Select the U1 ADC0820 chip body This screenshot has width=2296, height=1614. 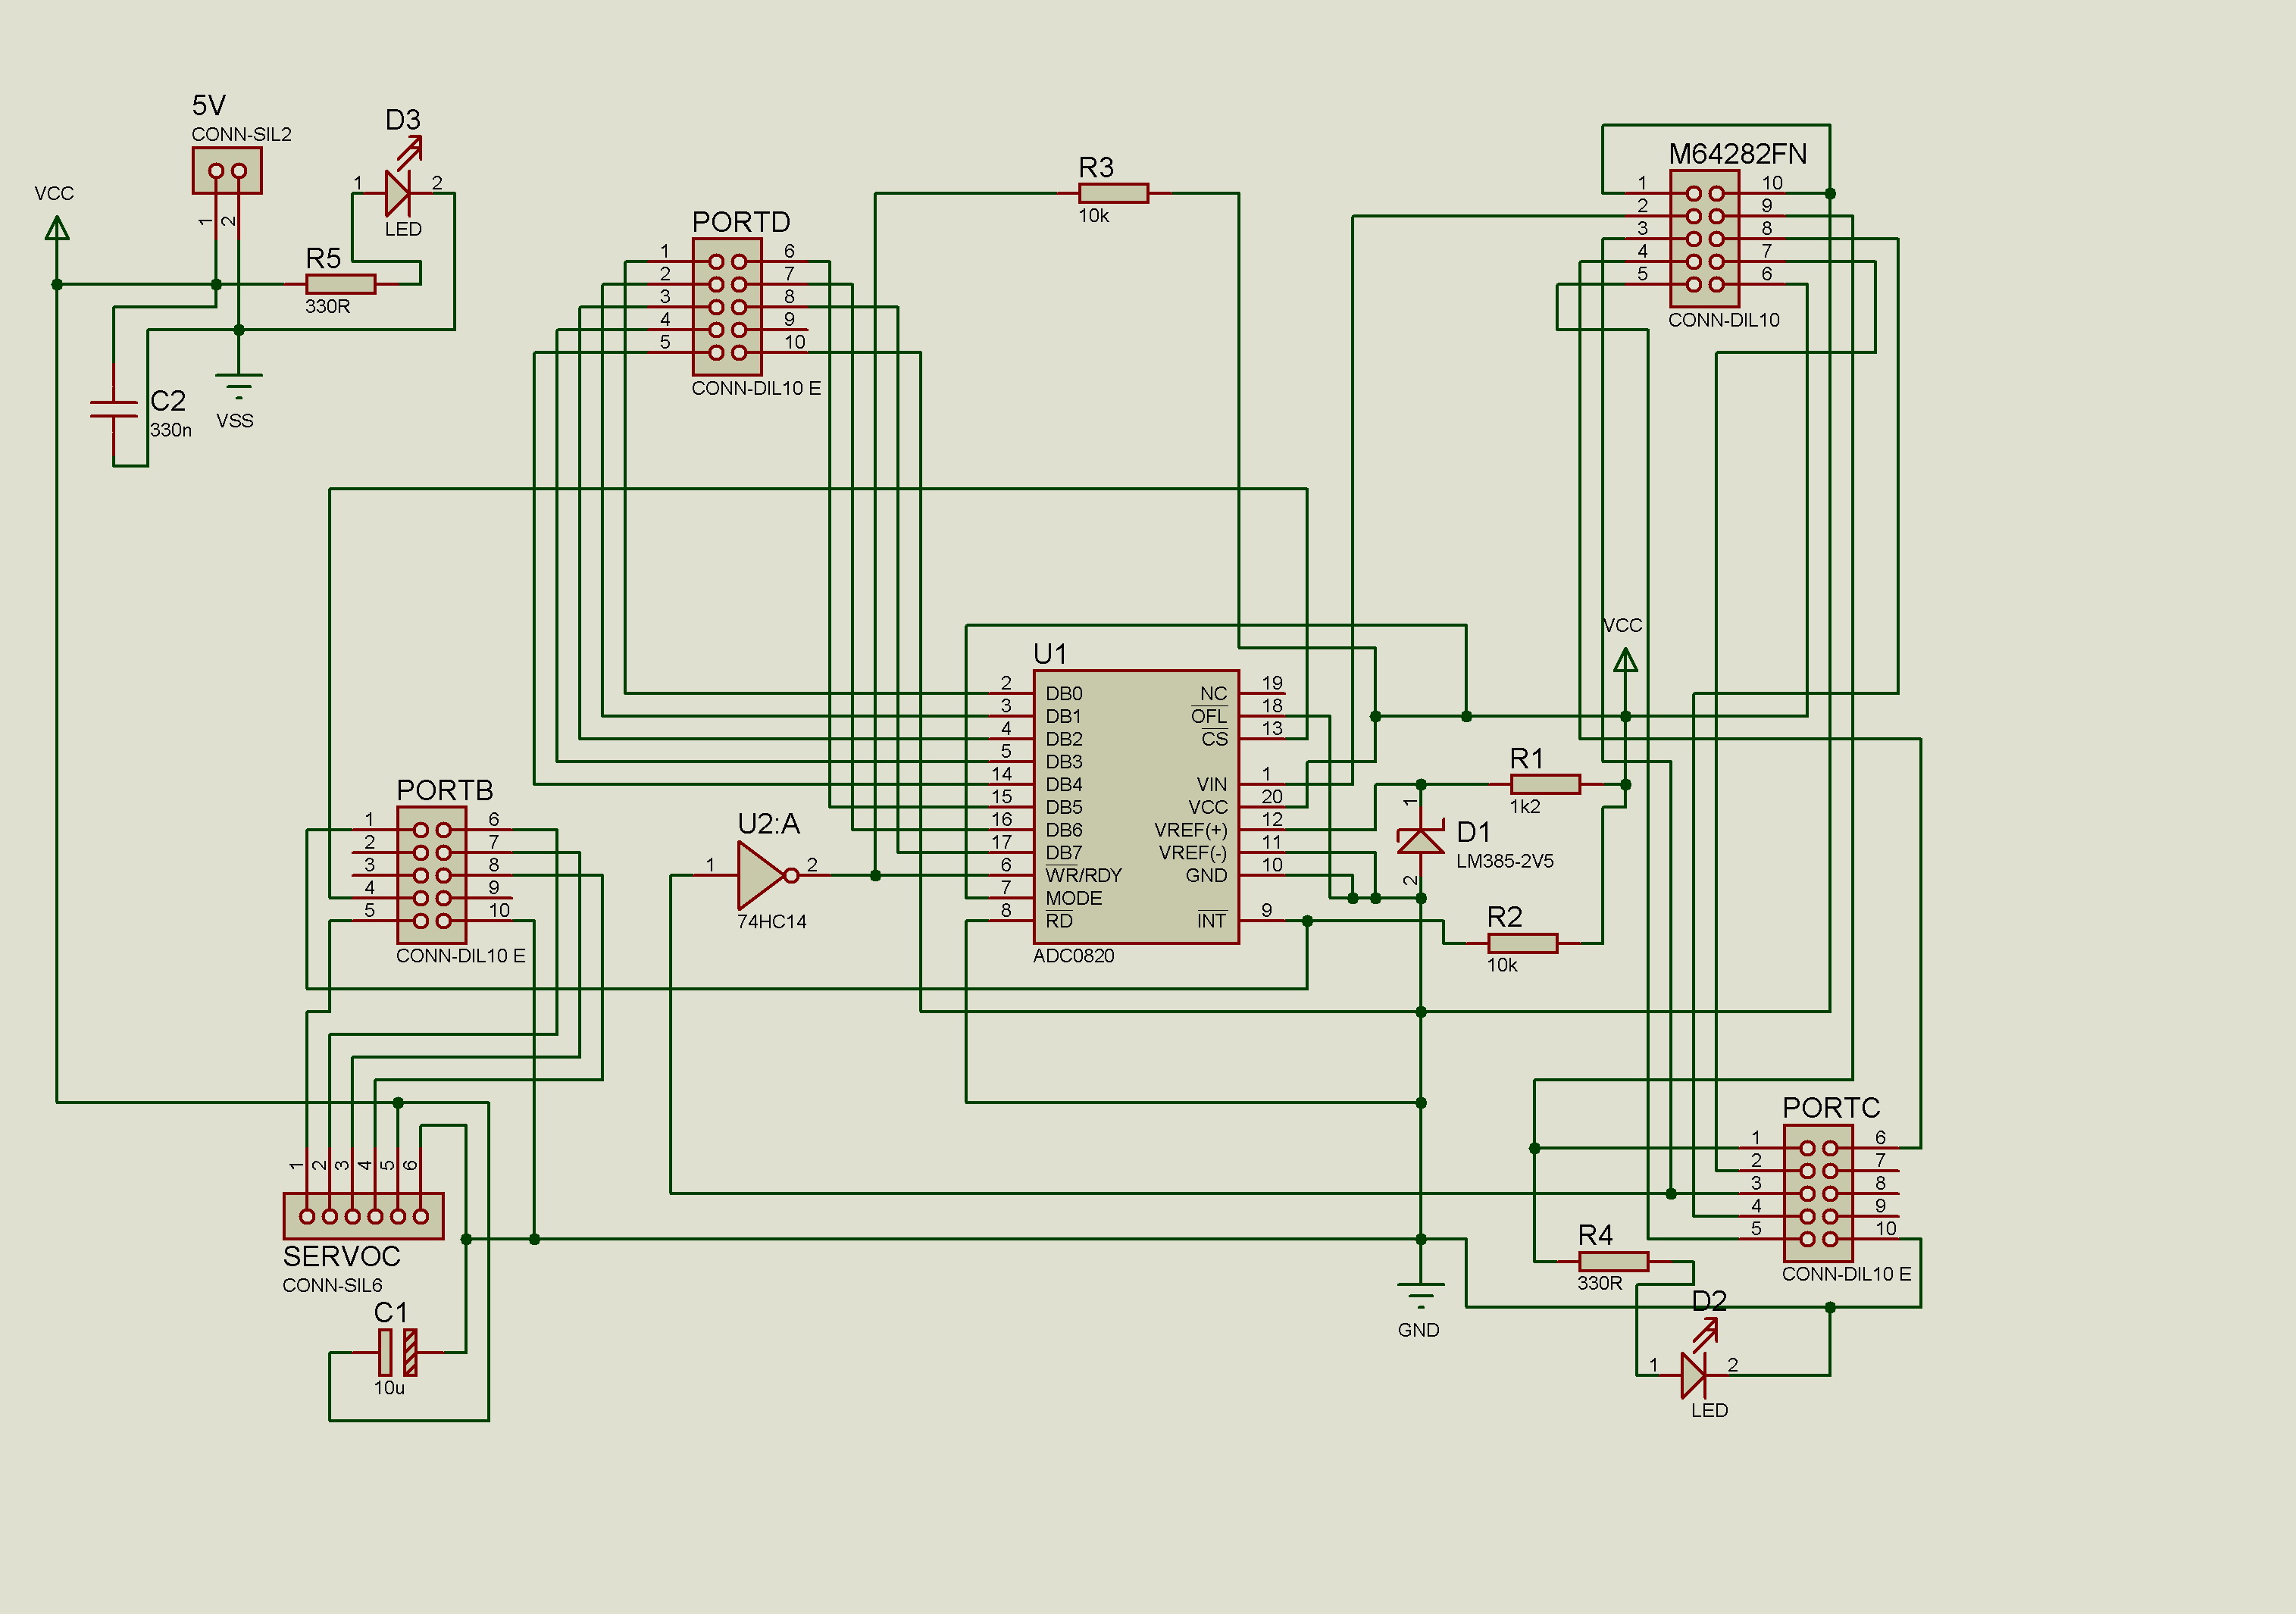point(1136,807)
